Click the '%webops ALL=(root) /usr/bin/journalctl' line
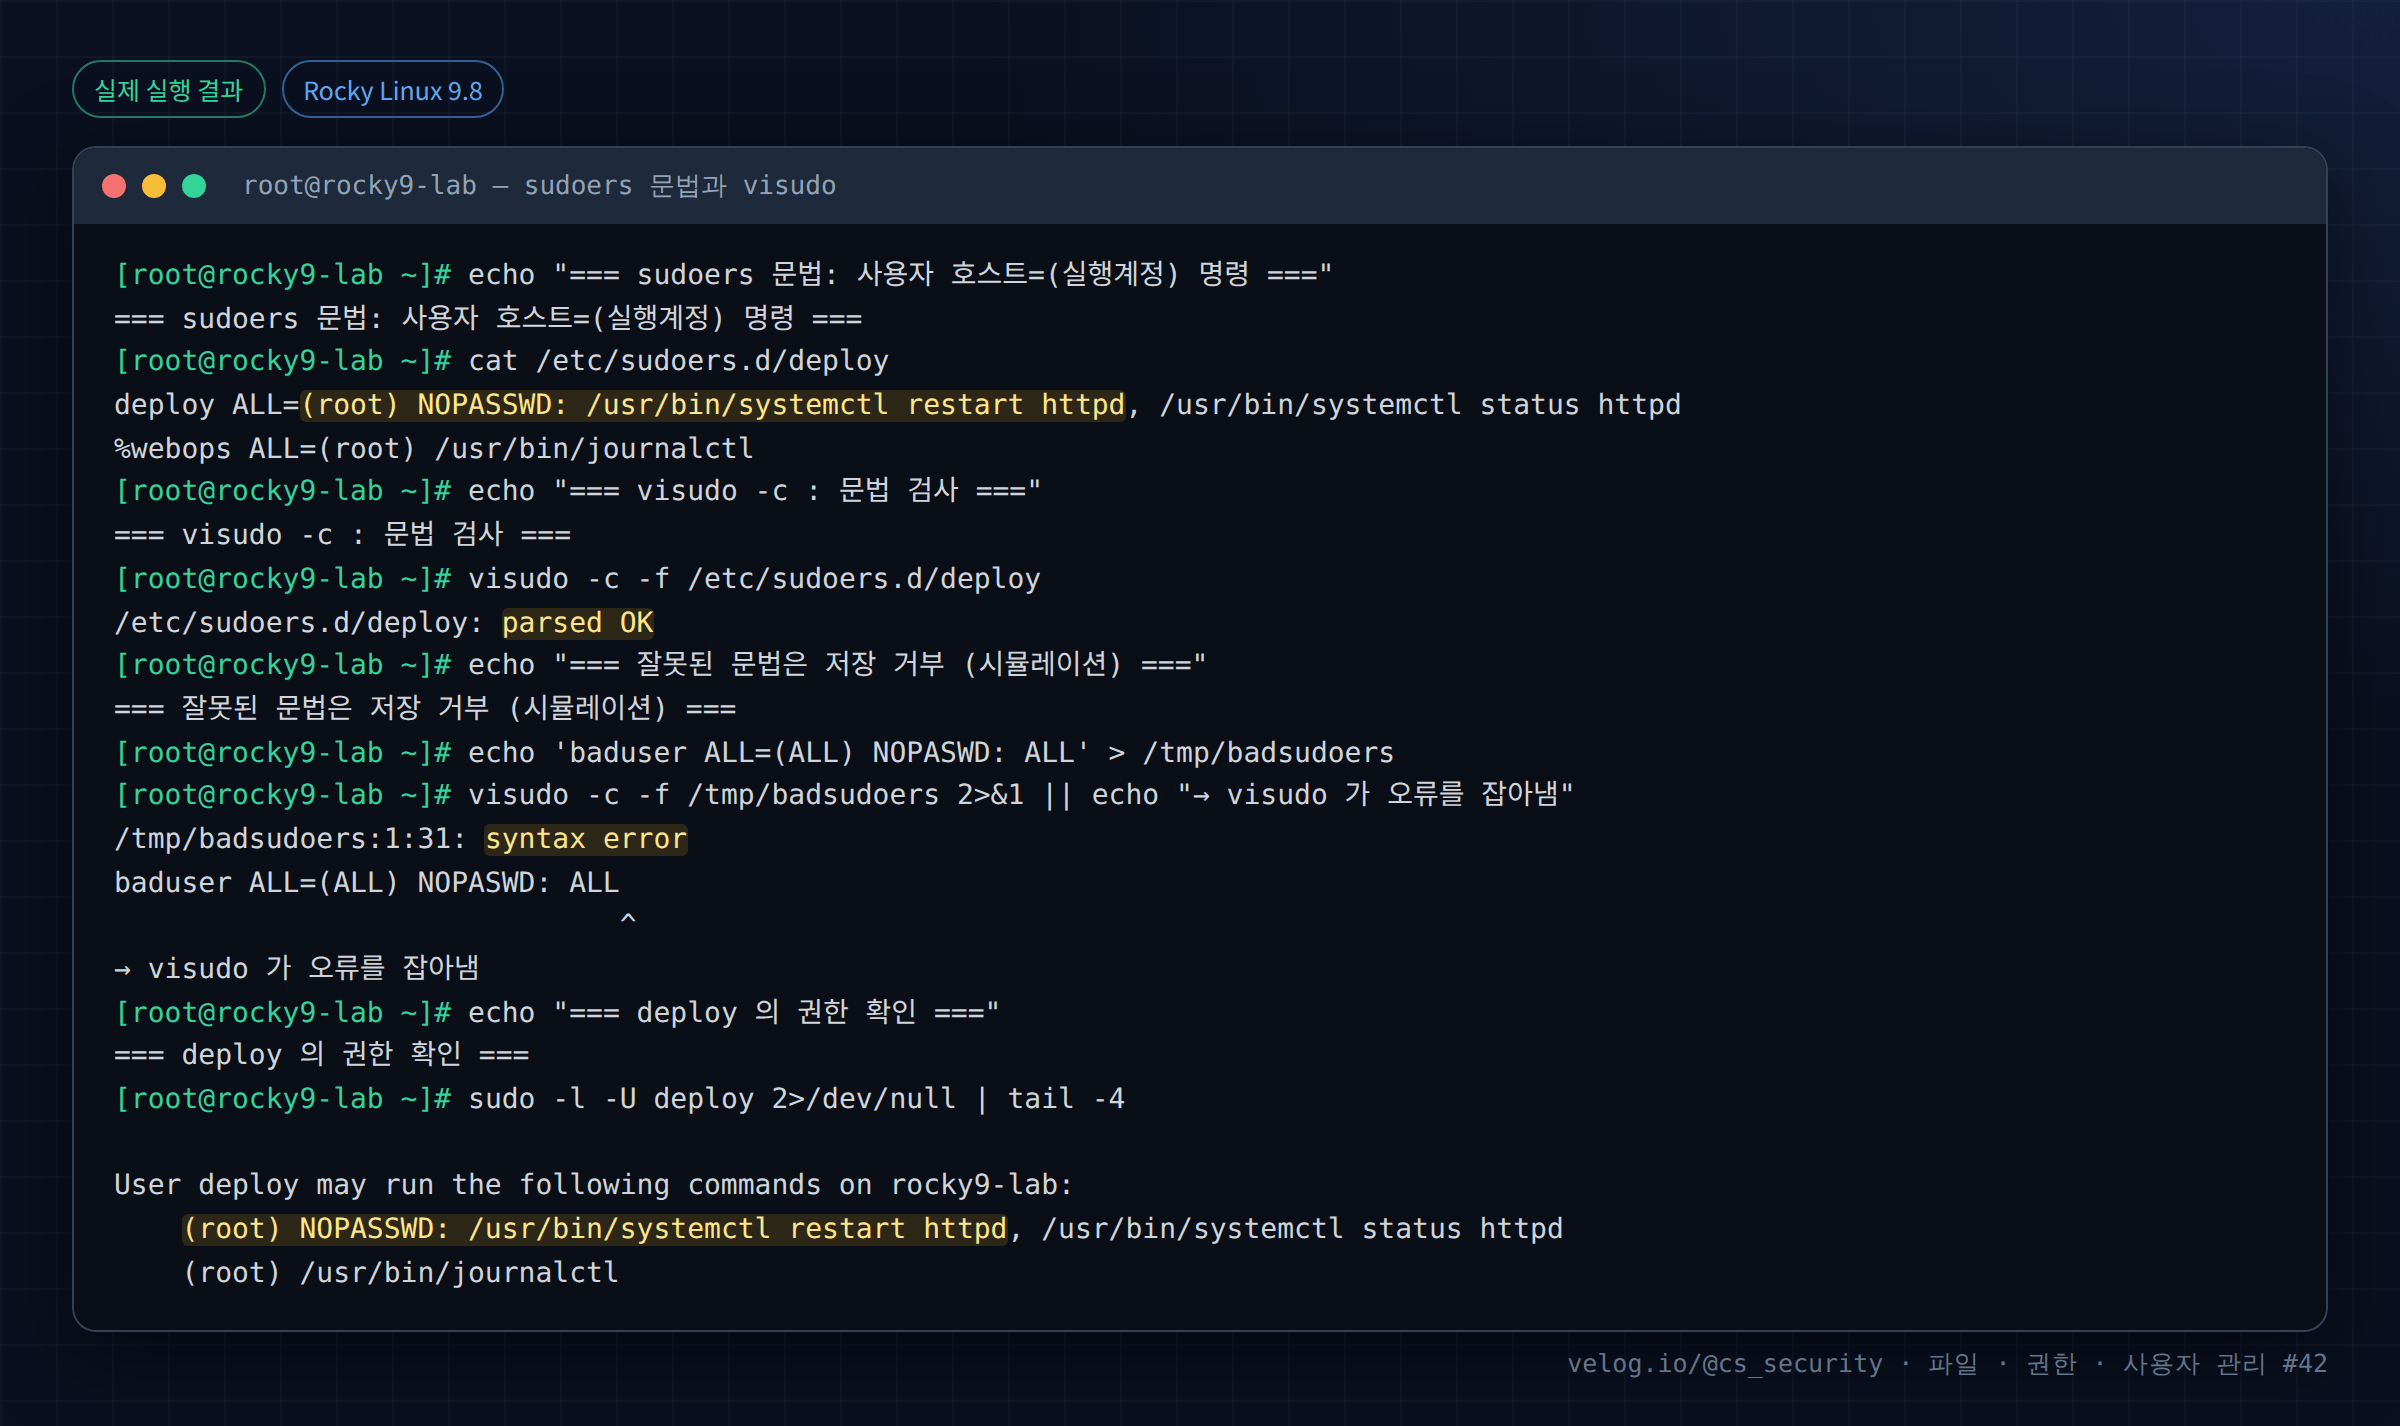Viewport: 2400px width, 1426px height. [x=434, y=448]
